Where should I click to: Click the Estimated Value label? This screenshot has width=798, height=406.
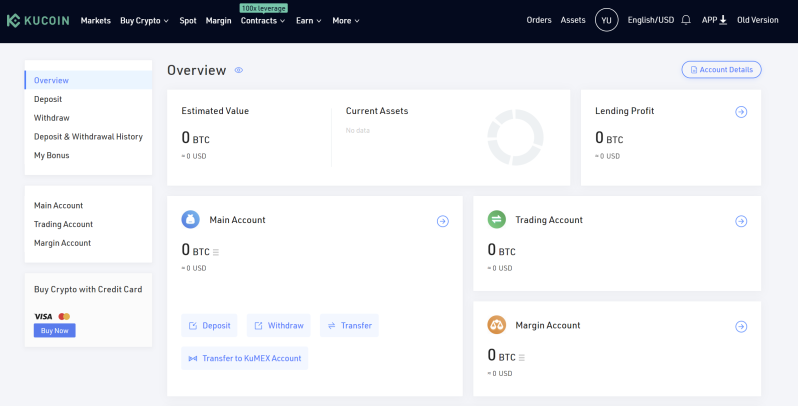click(215, 111)
